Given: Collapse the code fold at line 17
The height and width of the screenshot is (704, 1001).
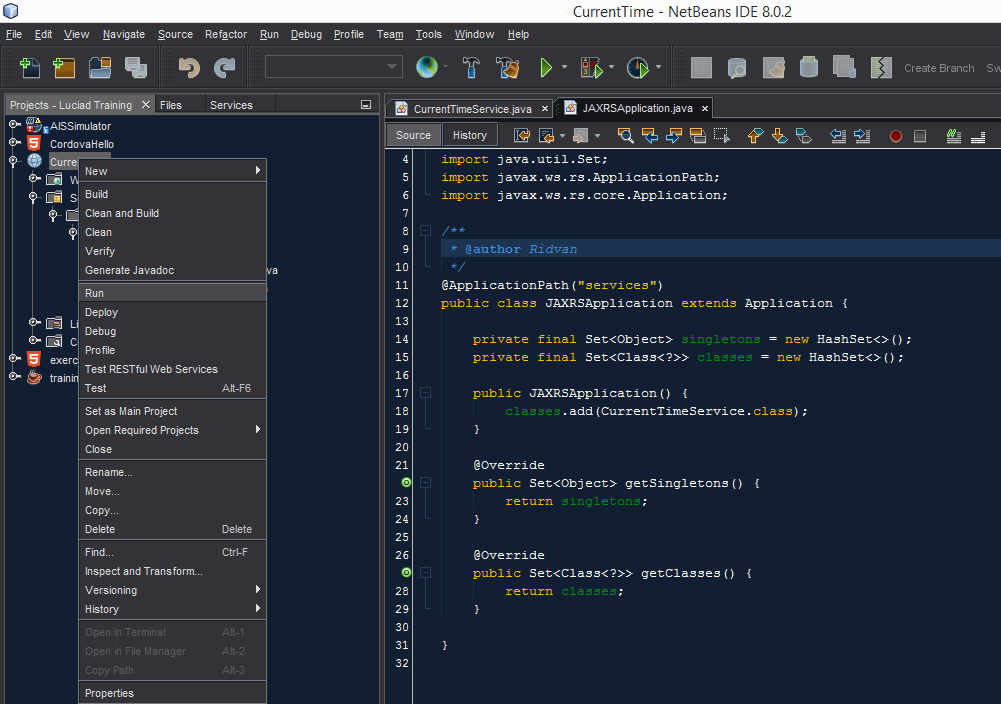Looking at the screenshot, I should point(425,393).
